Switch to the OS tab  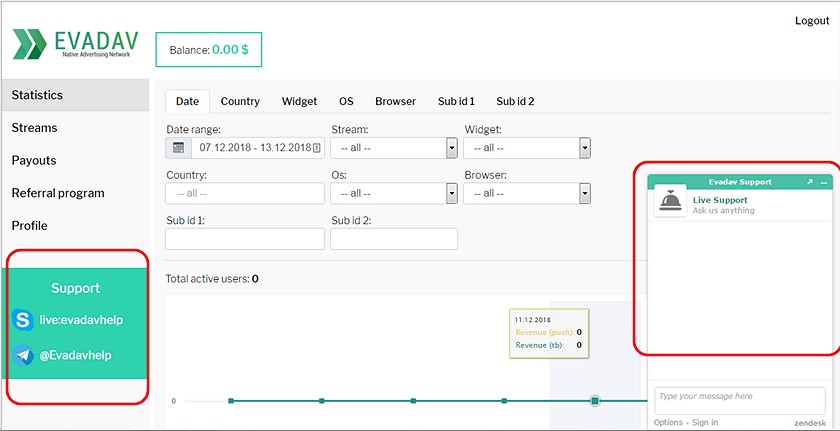click(346, 101)
